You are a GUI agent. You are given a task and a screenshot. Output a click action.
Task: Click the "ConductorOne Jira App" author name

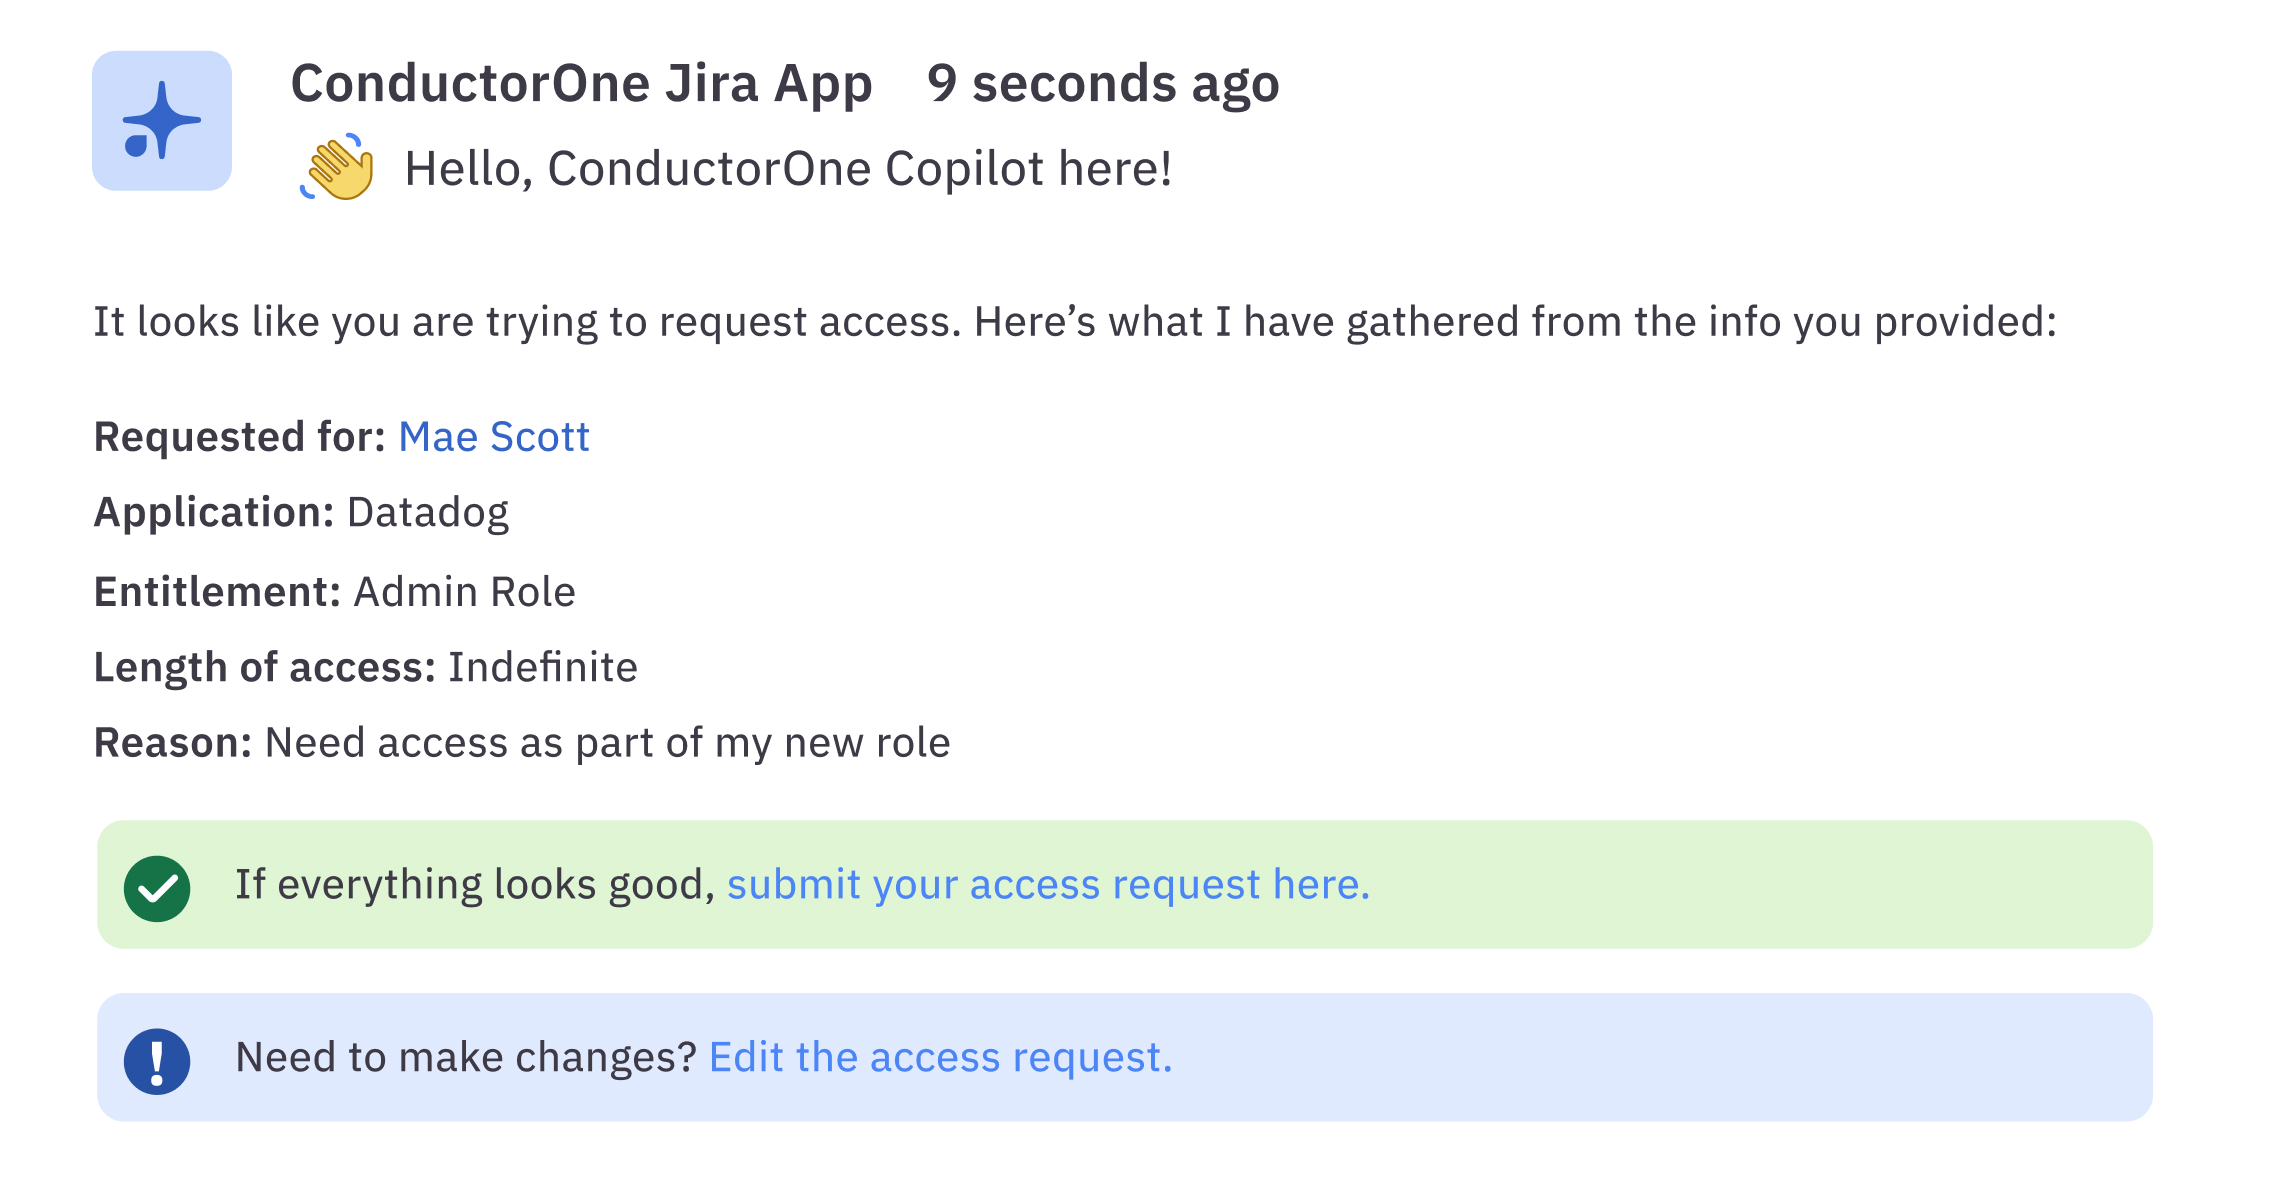(581, 83)
